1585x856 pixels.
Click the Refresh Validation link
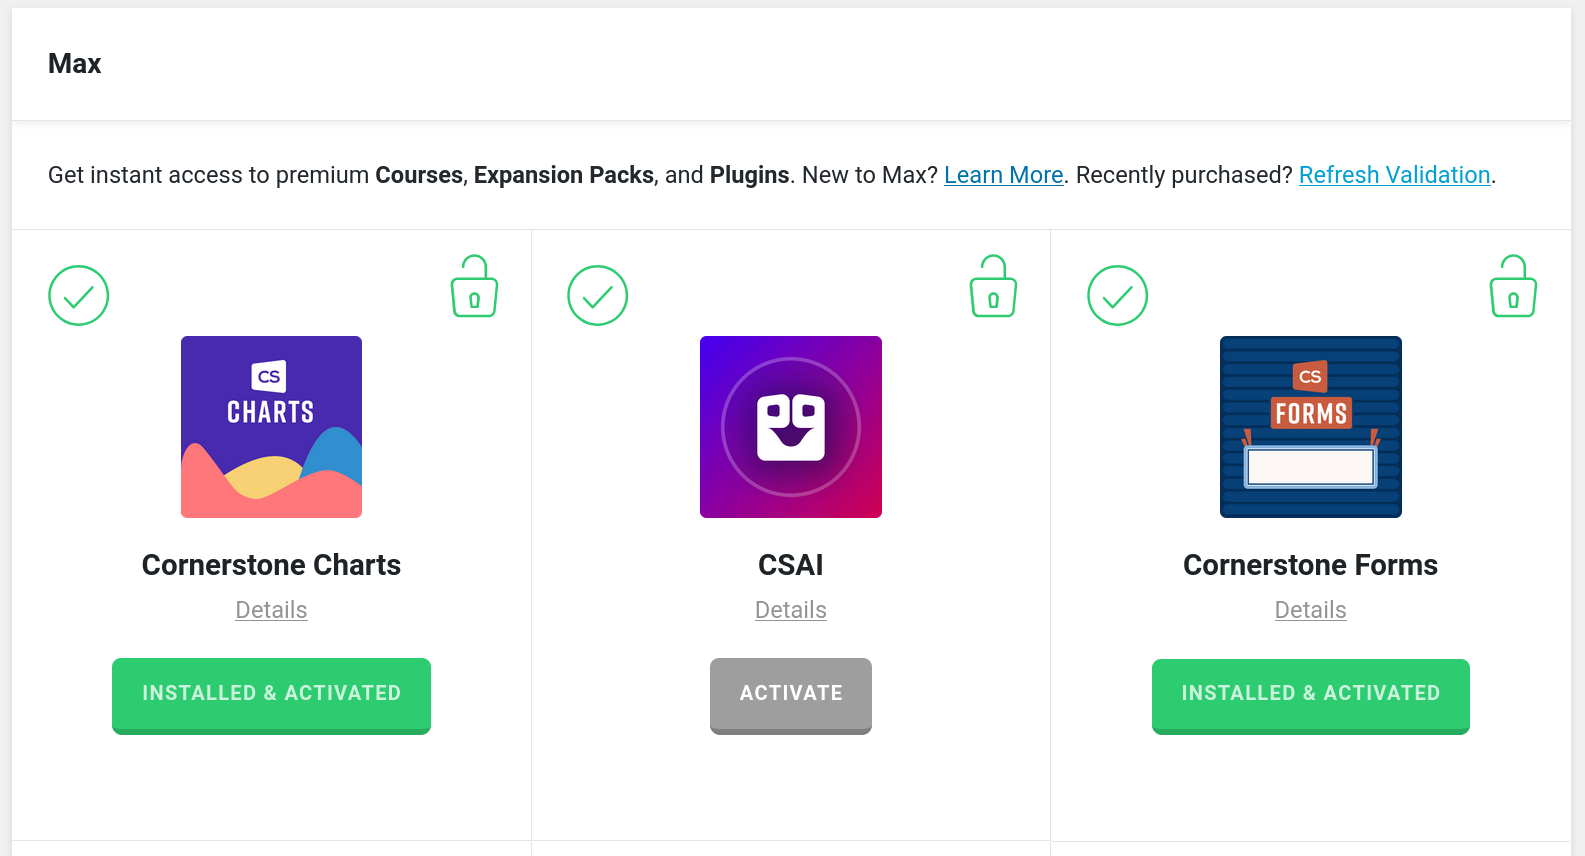1394,175
